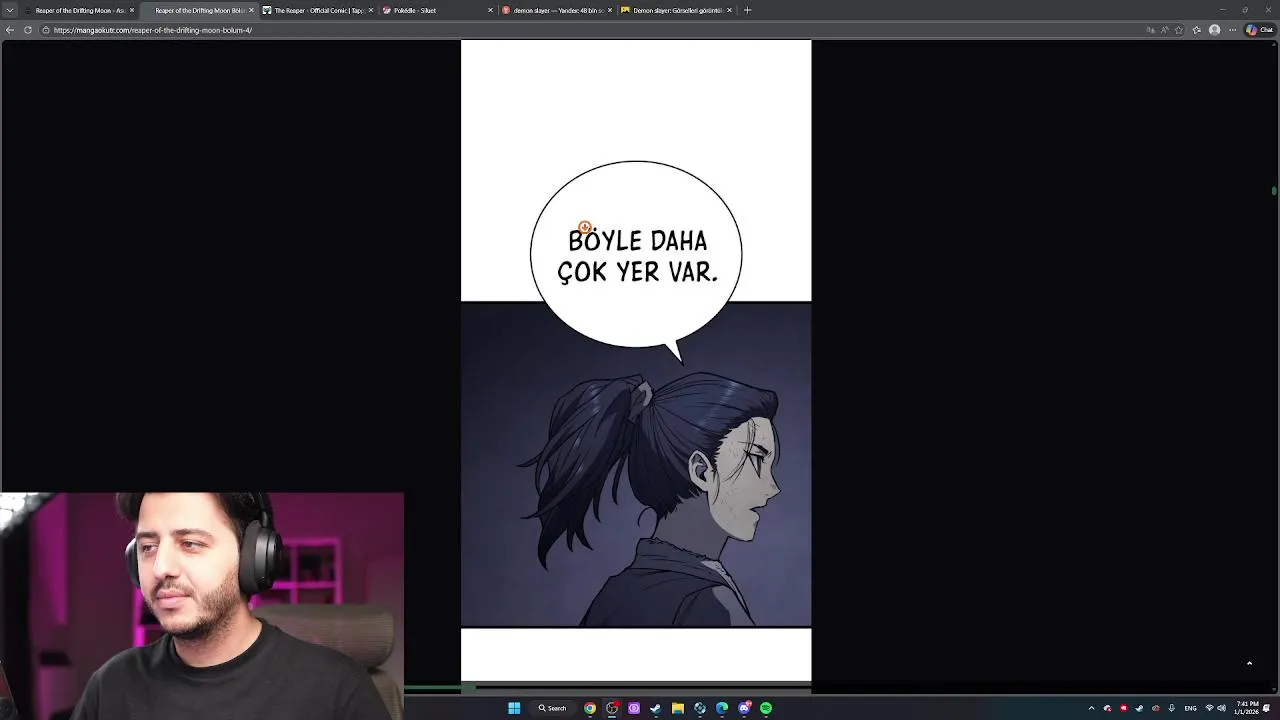The width and height of the screenshot is (1280, 720).
Task: Click the manga panel image
Action: (x=636, y=464)
